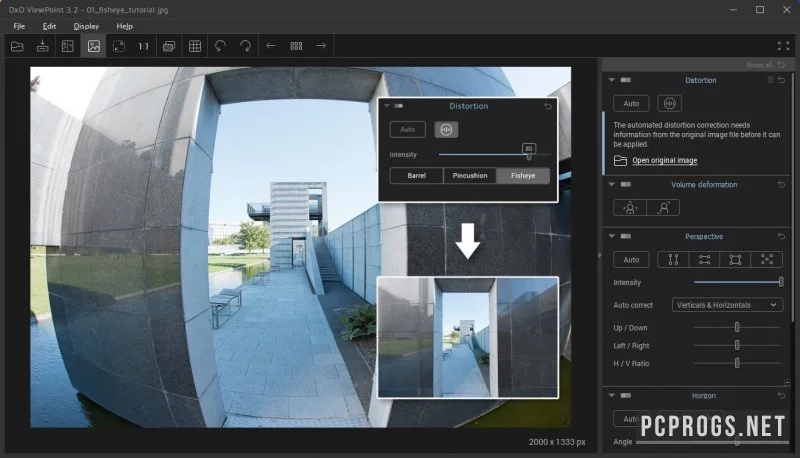The image size is (800, 458).
Task: Select the single image view icon
Action: coord(93,46)
